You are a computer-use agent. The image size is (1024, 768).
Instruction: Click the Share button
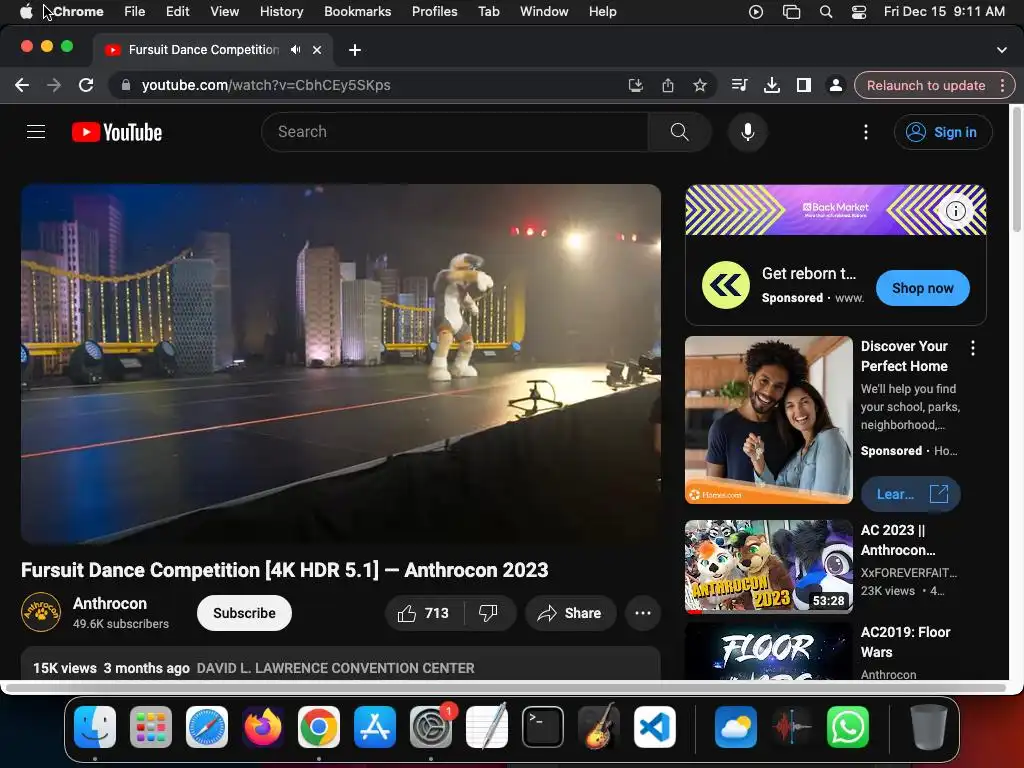pyautogui.click(x=570, y=613)
